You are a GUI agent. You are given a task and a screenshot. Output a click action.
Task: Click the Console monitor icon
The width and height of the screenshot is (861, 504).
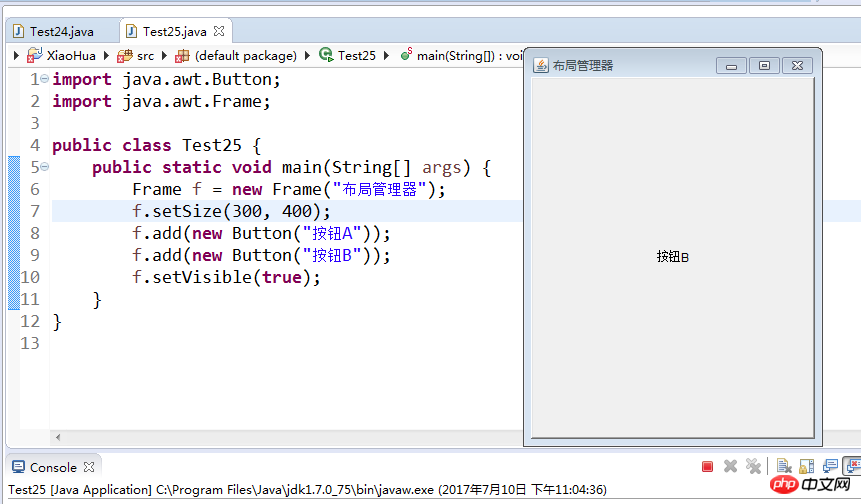(x=18, y=467)
